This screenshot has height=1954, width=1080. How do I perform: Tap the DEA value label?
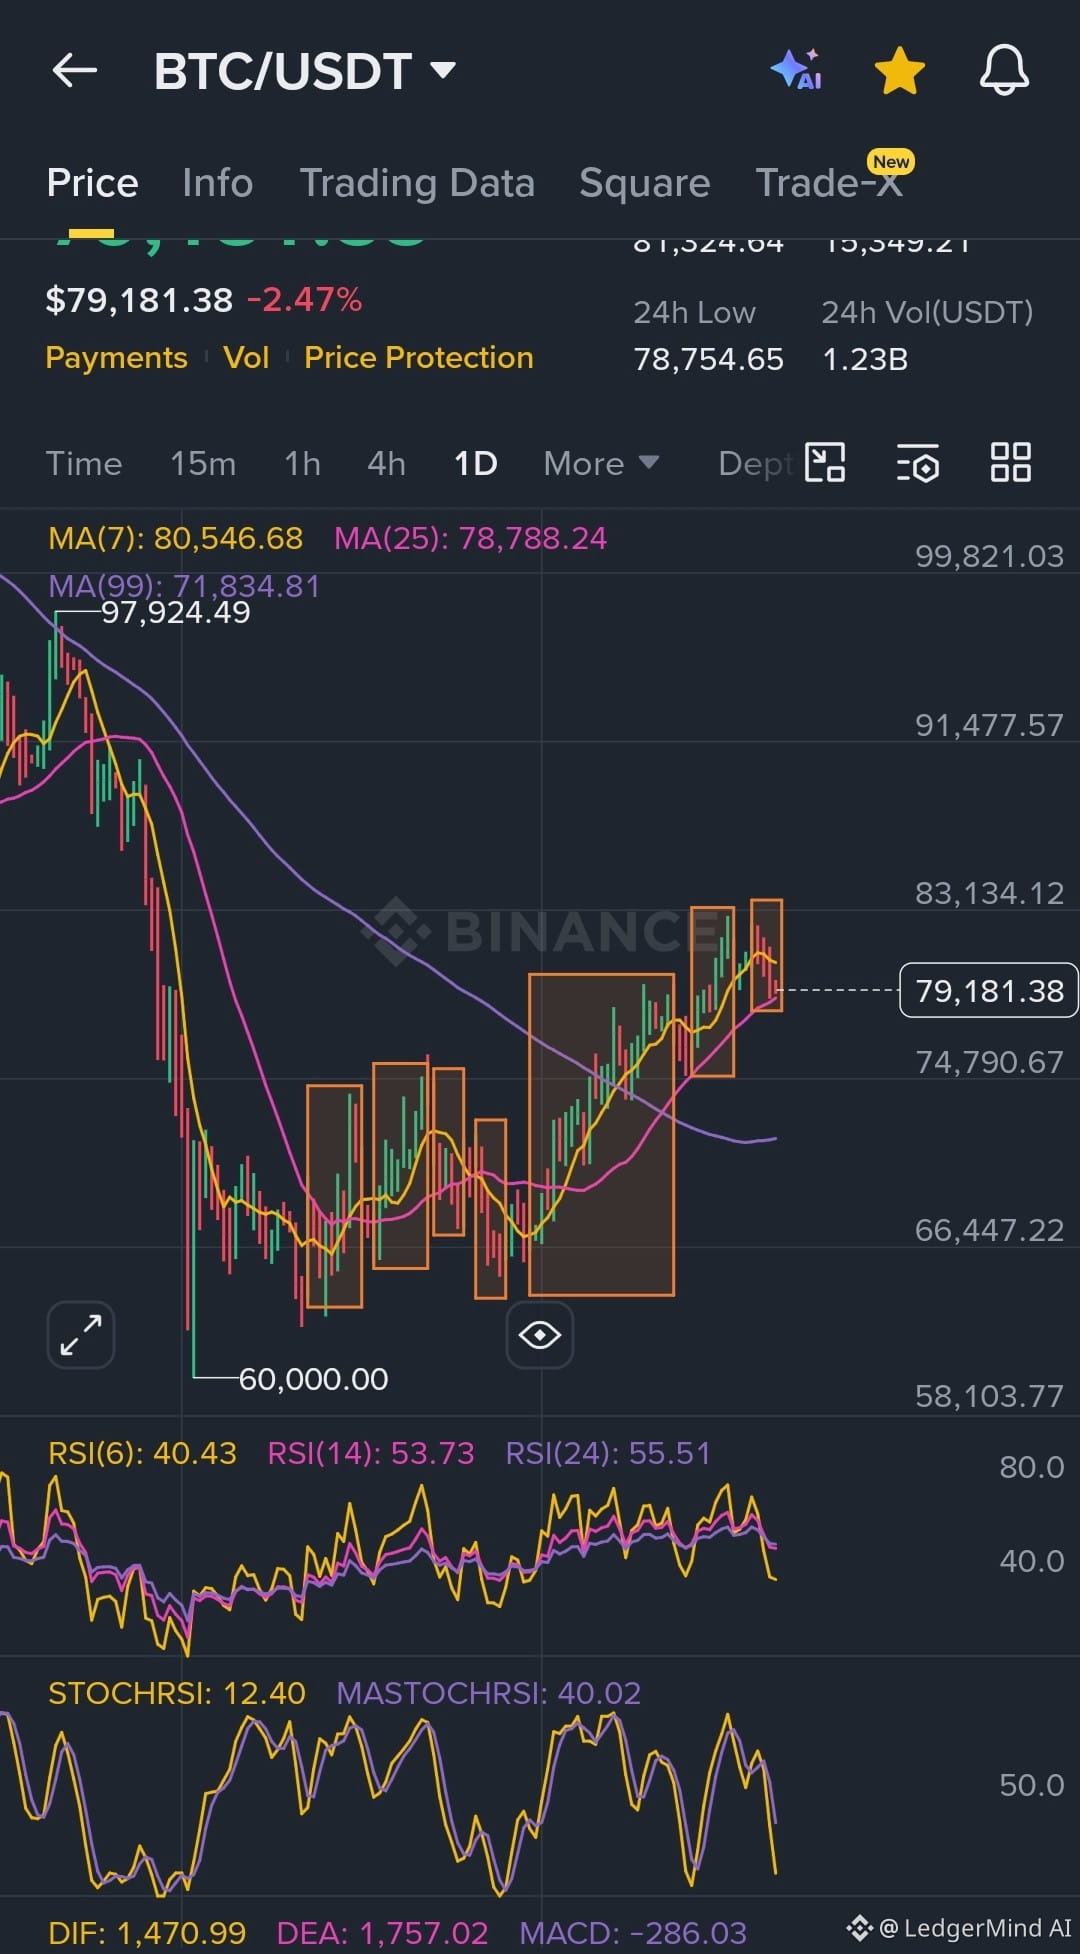point(382,1933)
